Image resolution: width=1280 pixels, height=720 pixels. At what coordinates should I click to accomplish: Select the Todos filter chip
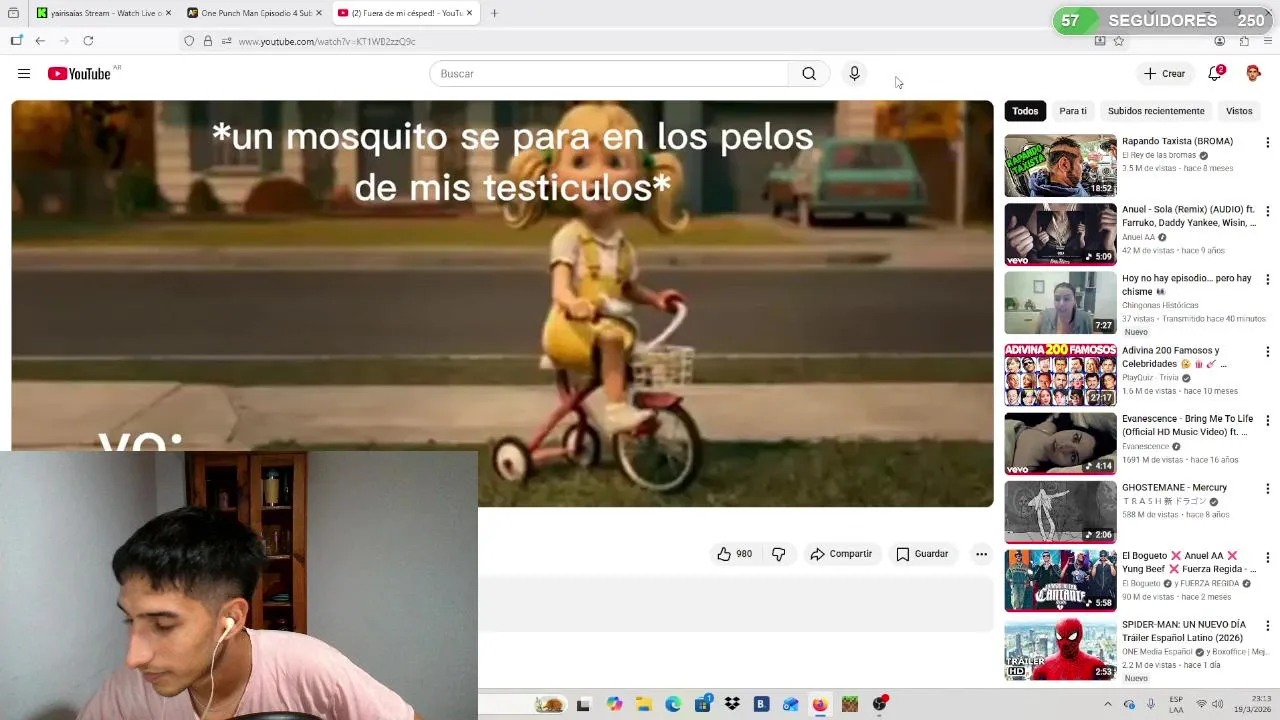(x=1025, y=111)
